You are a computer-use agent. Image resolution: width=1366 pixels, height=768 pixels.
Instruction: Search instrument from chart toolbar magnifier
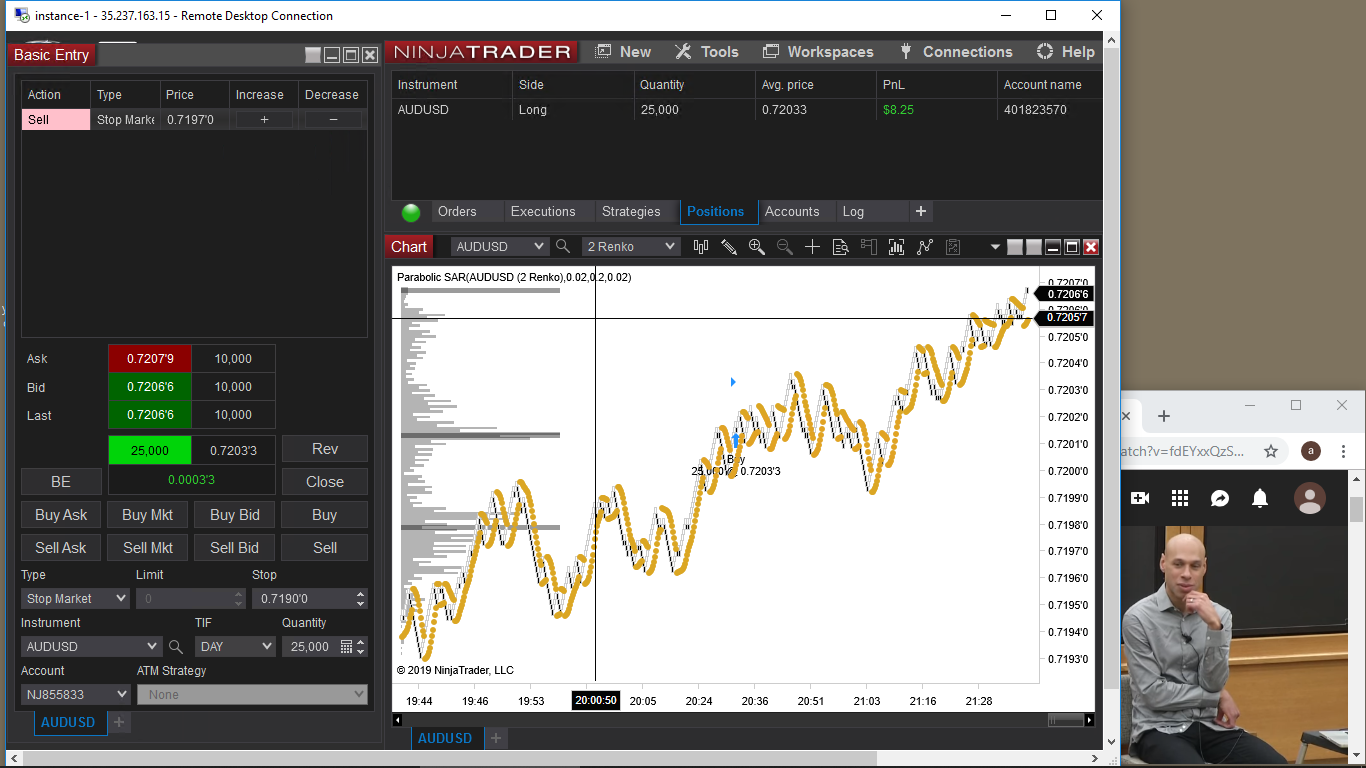tap(563, 247)
